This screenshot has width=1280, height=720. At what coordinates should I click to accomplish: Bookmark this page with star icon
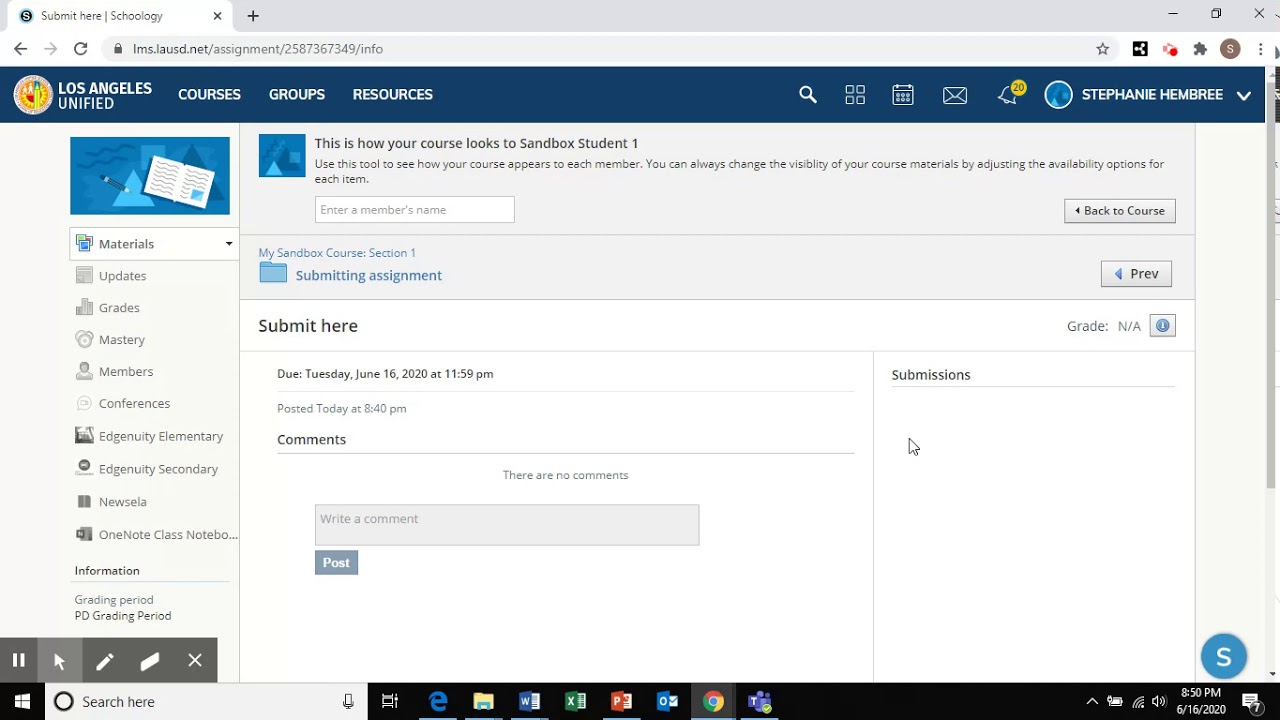1103,49
